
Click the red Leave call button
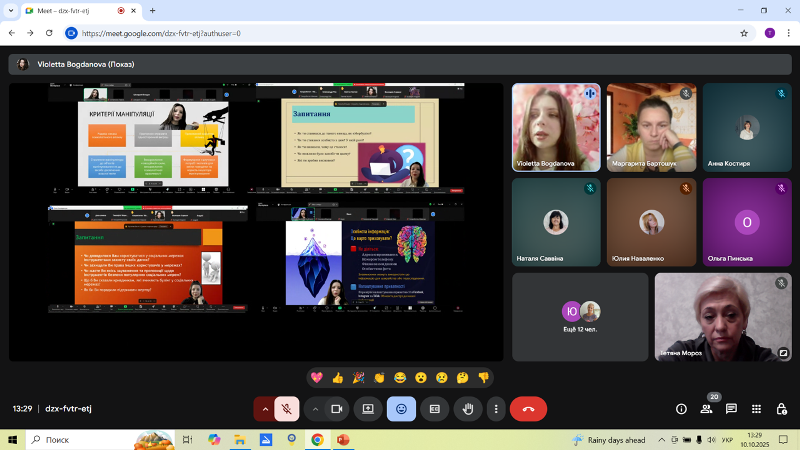click(528, 408)
